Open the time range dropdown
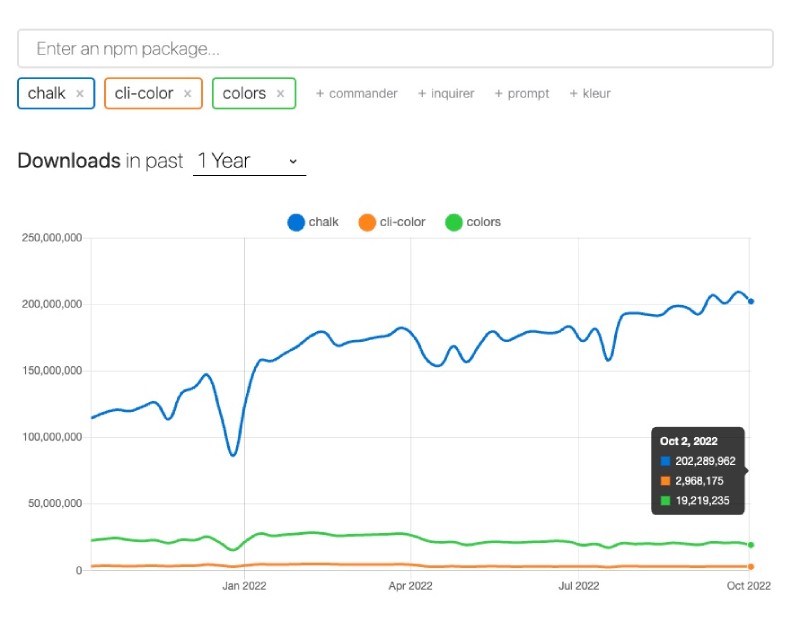Viewport: 800px width, 621px height. click(x=248, y=160)
